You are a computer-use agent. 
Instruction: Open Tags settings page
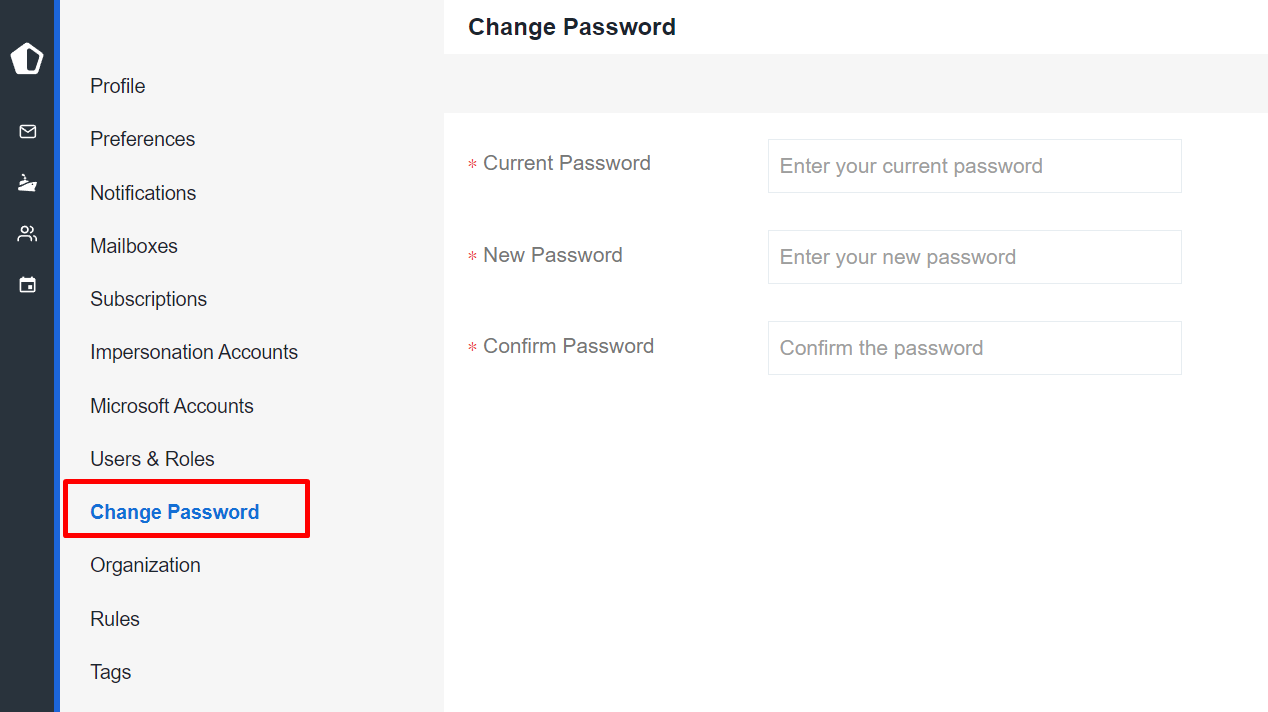tap(111, 672)
